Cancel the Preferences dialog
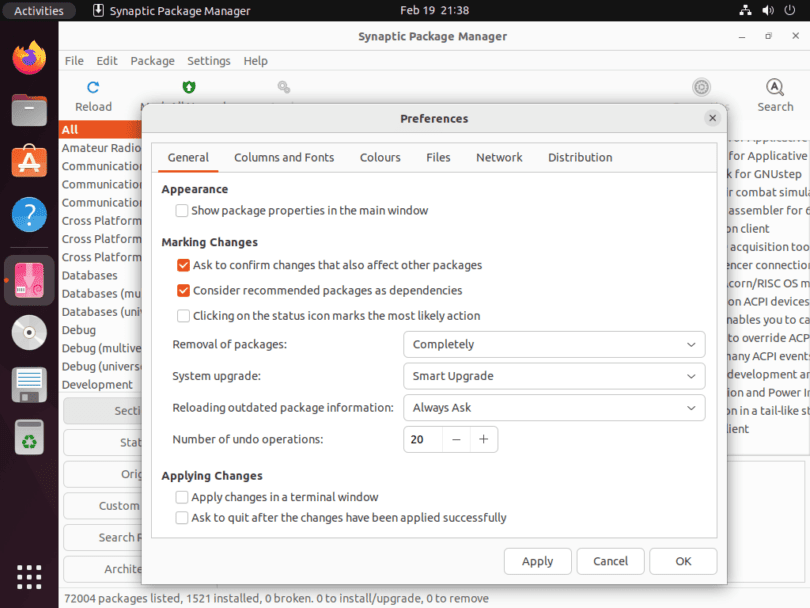This screenshot has height=608, width=810. click(x=610, y=561)
